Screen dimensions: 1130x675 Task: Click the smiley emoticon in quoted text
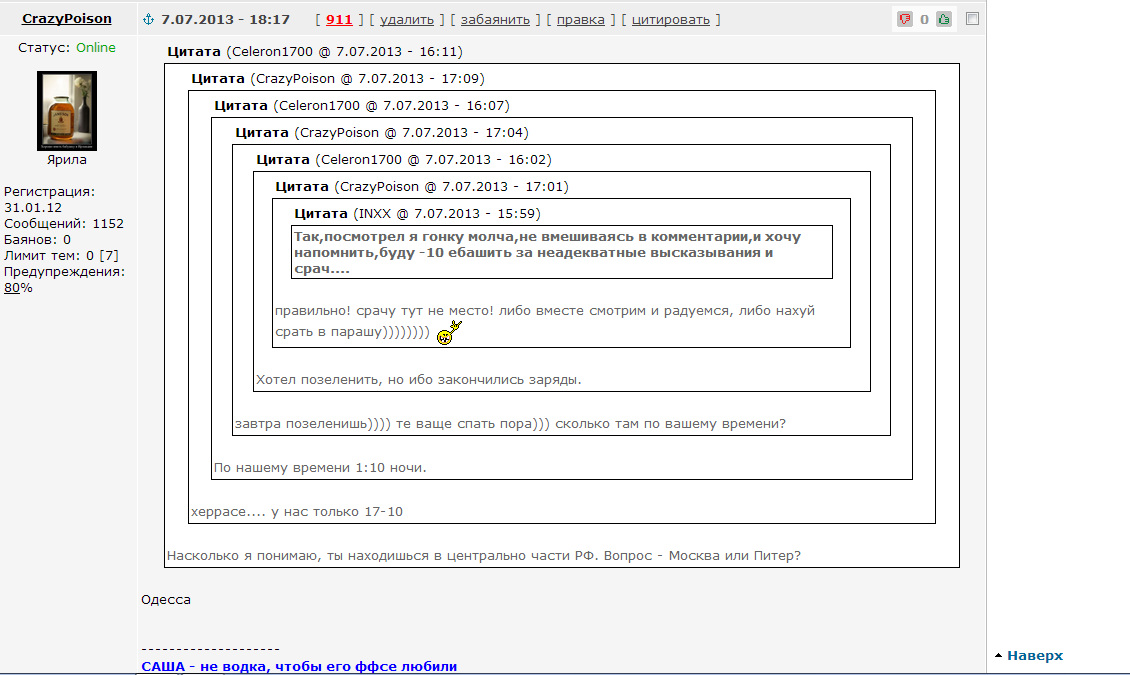[449, 333]
